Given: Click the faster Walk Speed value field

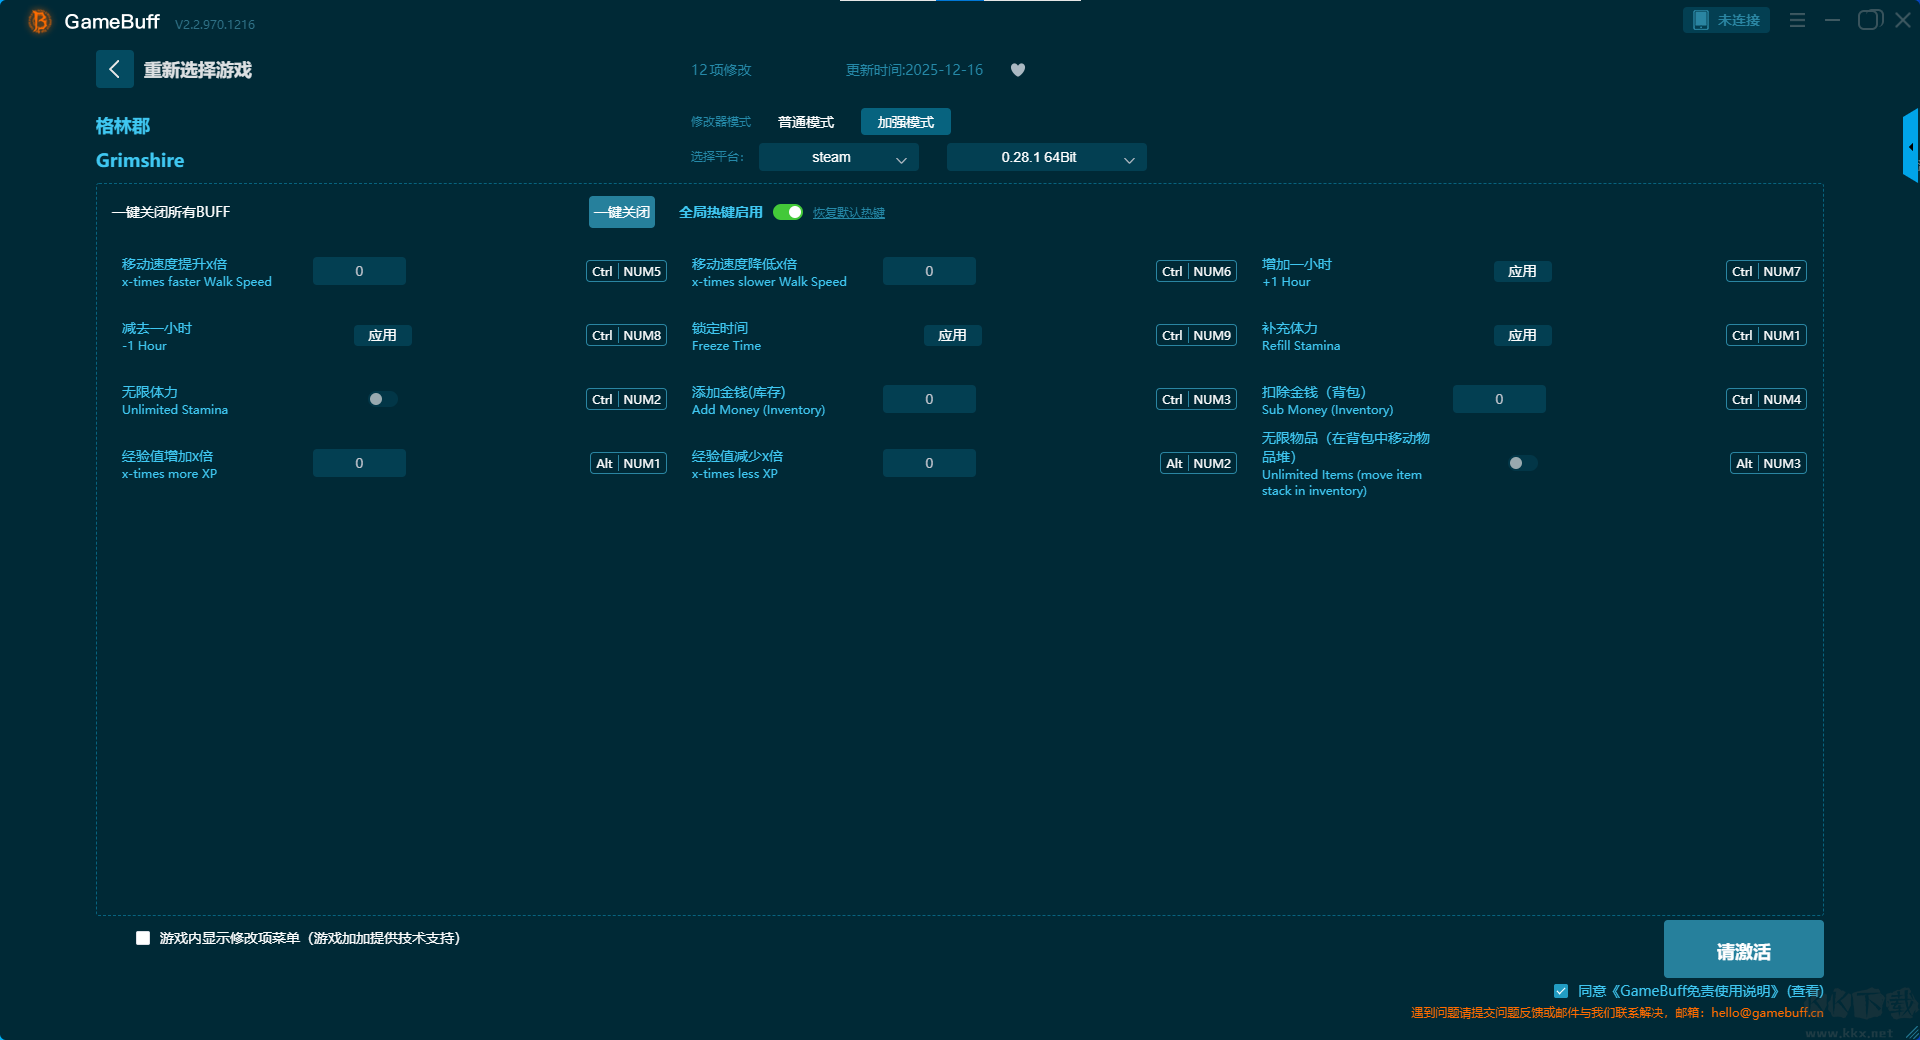Looking at the screenshot, I should [359, 271].
